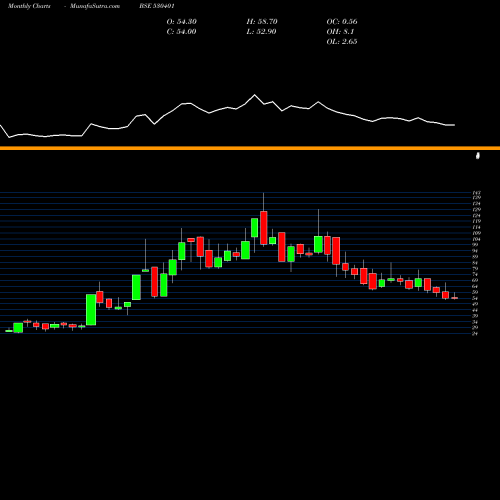Click the open value "O: 54.30"
Screen dimensions: 500x500
[182, 22]
